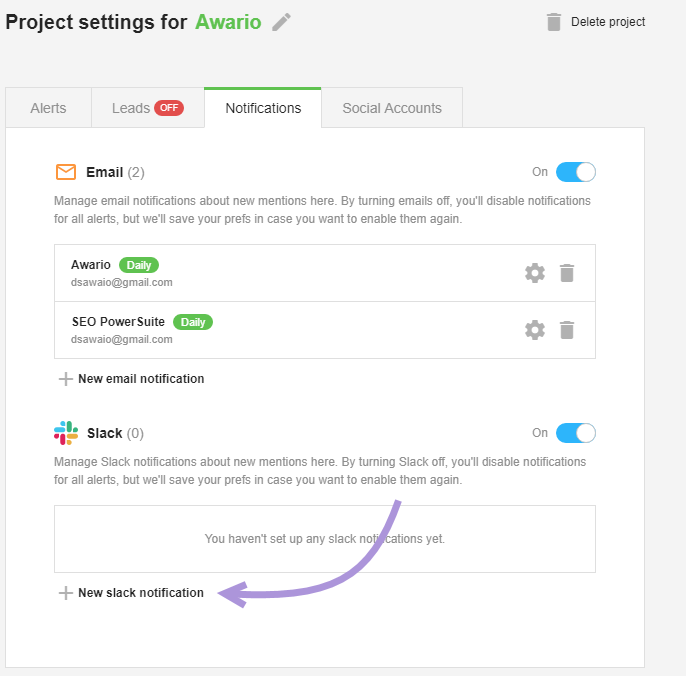Click the Delete project text

[608, 22]
